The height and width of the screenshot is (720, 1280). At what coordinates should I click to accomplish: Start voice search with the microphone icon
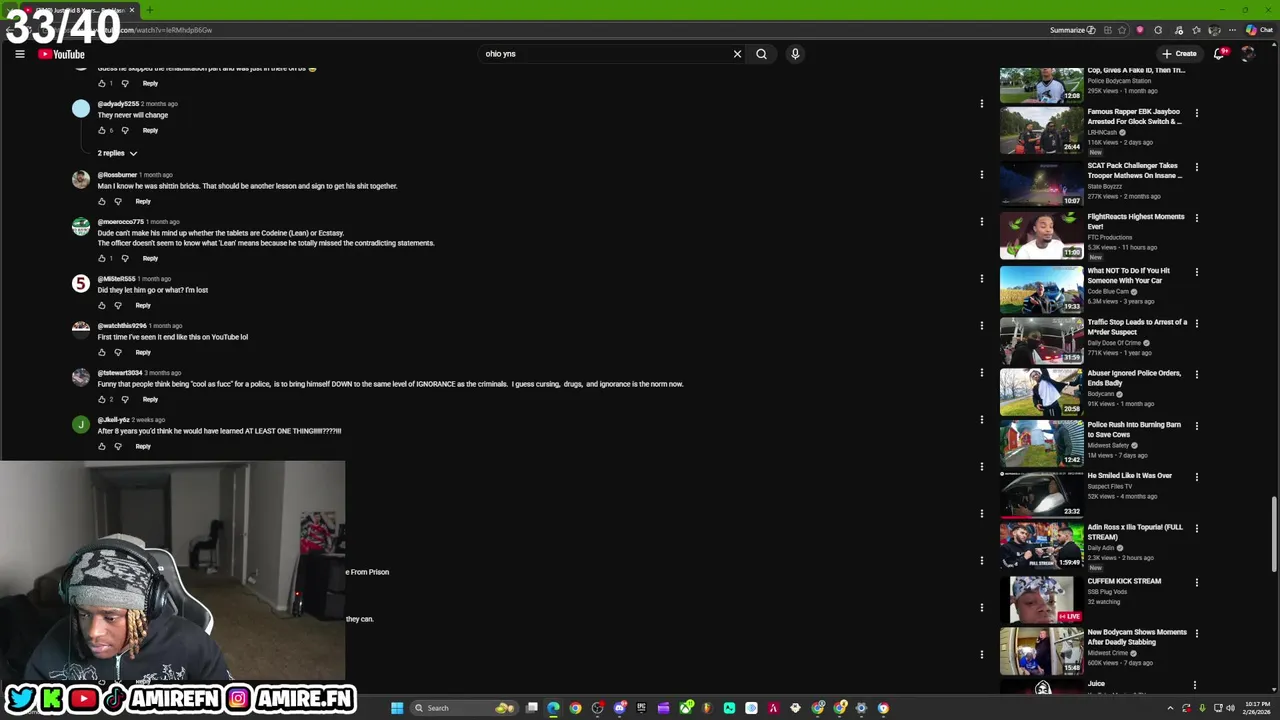pos(795,54)
